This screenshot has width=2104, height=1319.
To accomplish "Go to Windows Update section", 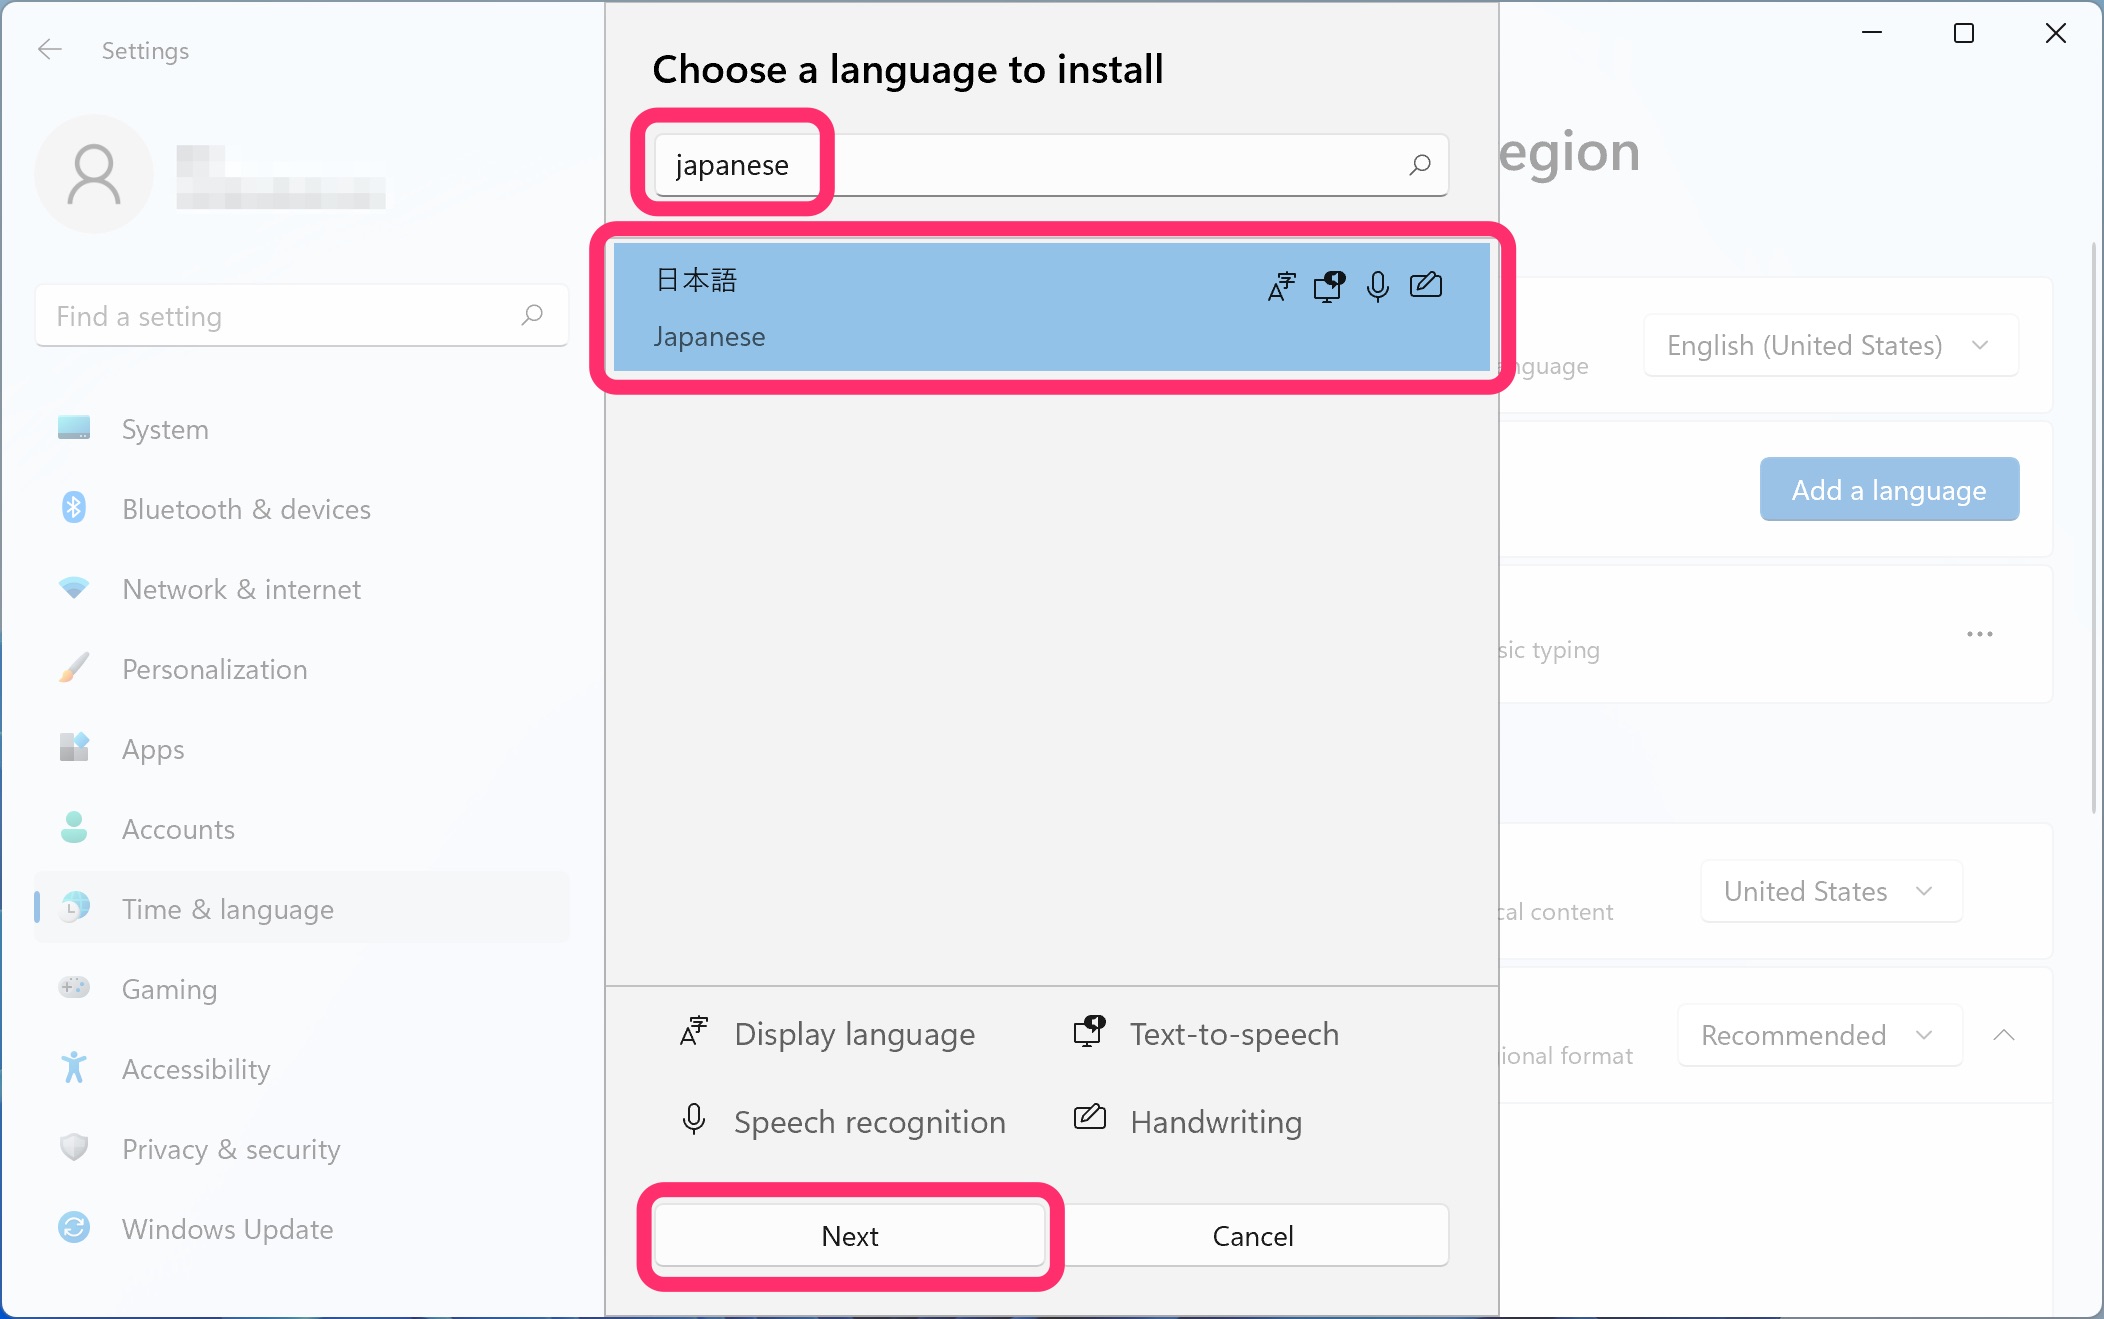I will coord(227,1229).
